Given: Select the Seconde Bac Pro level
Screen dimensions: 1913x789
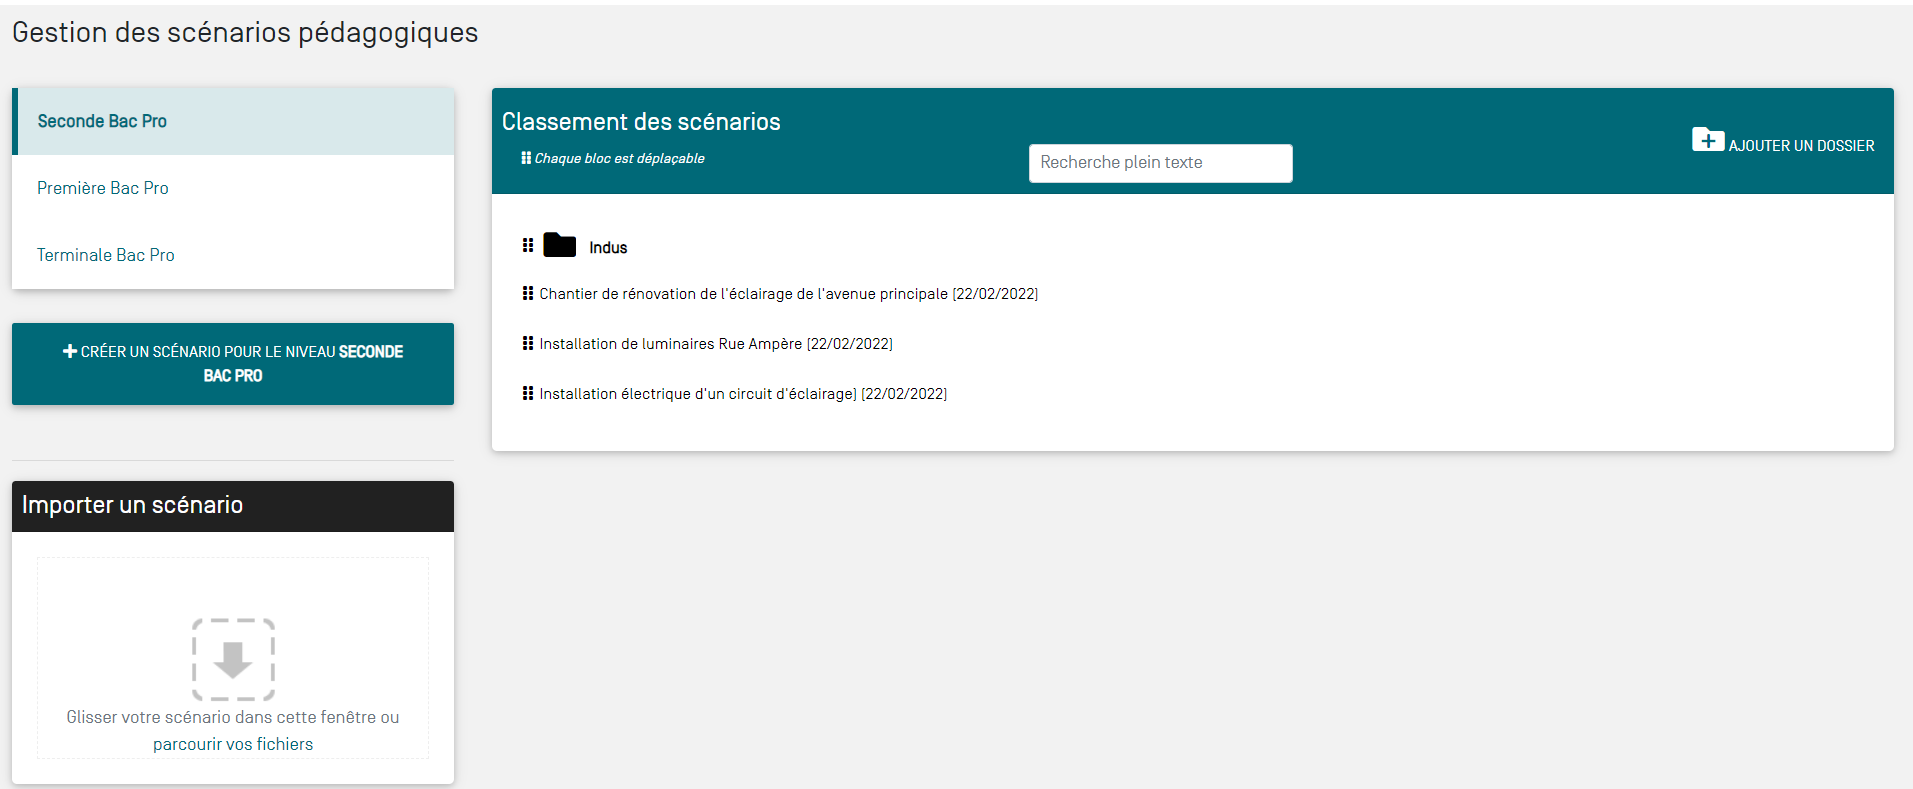Looking at the screenshot, I should [102, 121].
